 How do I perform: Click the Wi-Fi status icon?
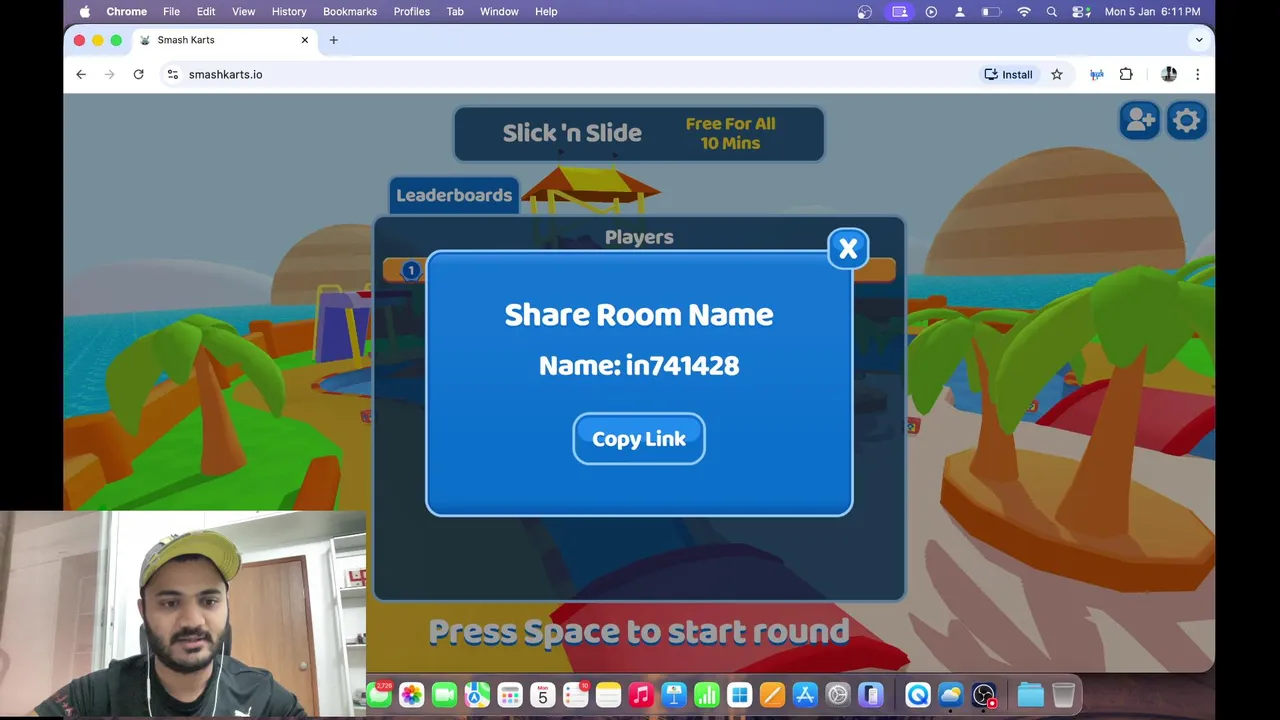tap(1023, 12)
